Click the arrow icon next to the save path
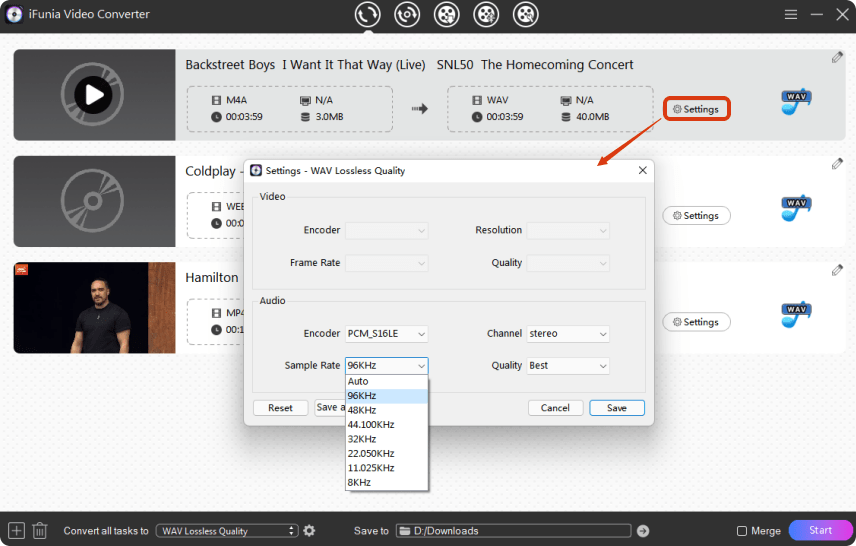Viewport: 856px width, 546px height. pos(643,531)
